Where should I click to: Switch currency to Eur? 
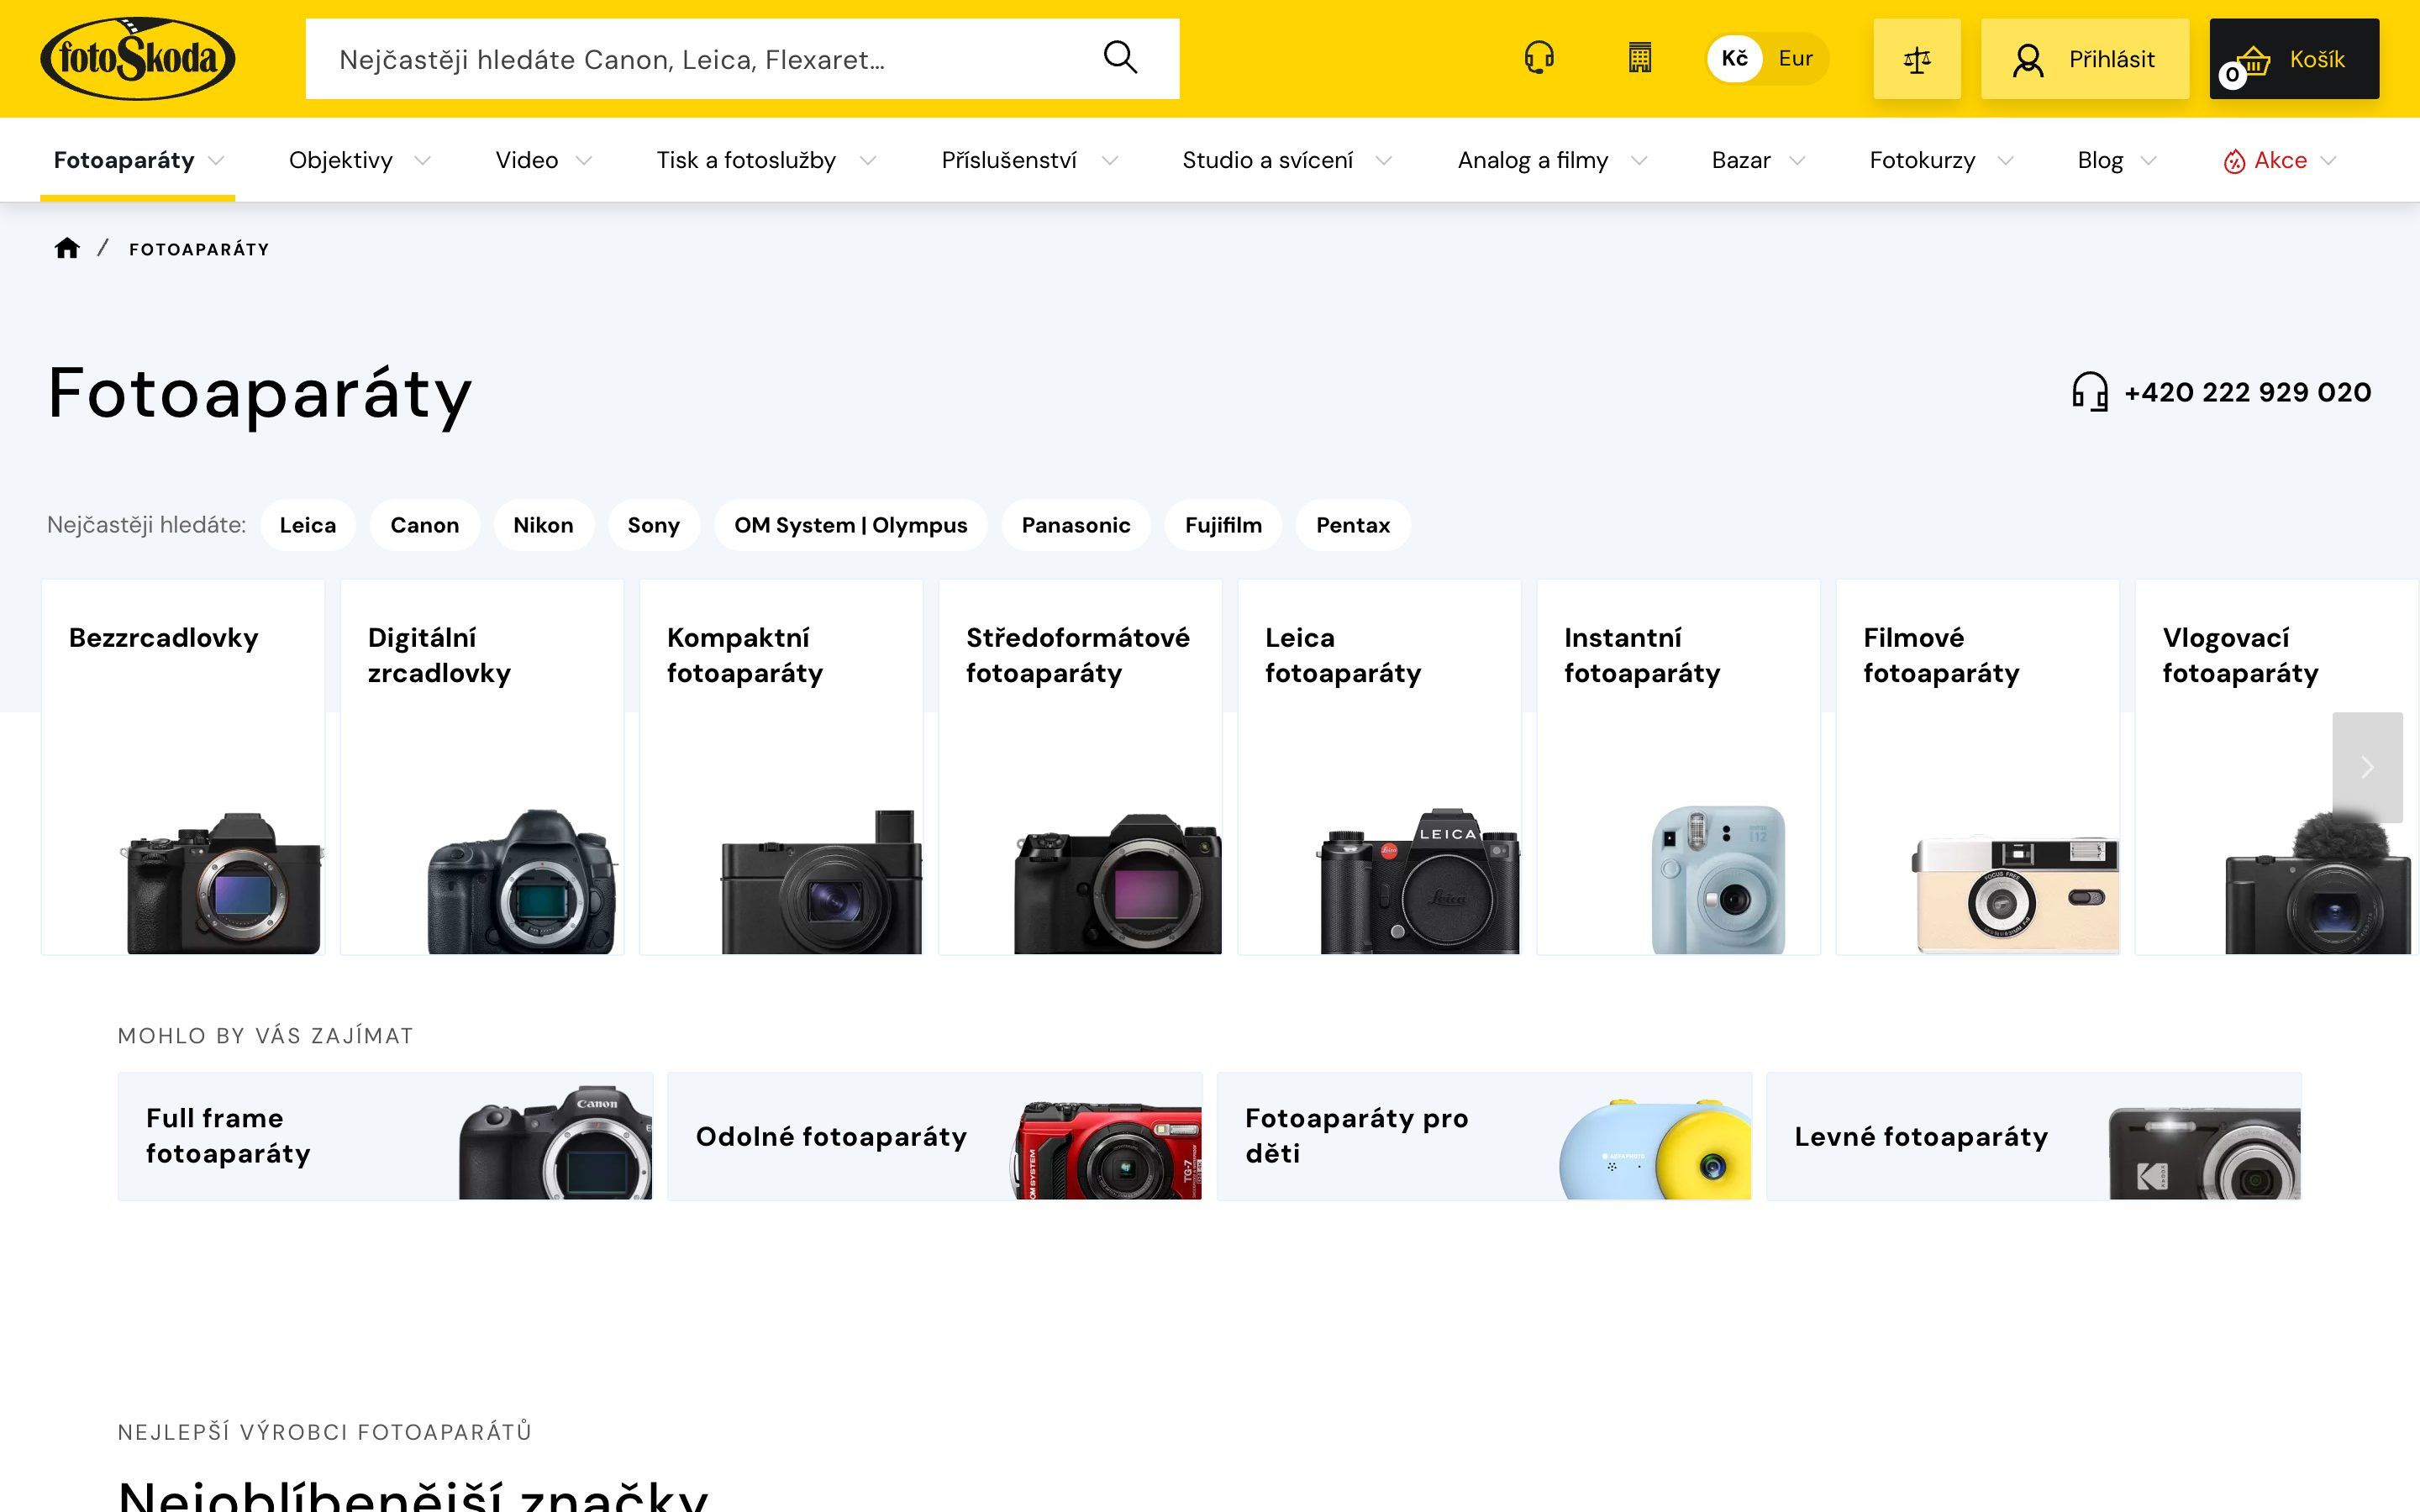tap(1795, 58)
